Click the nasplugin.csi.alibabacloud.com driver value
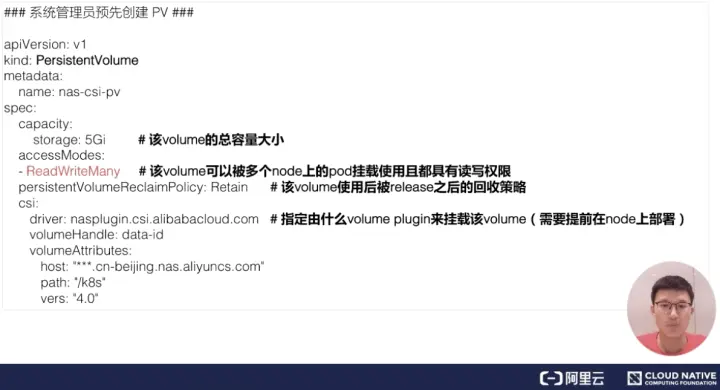Screen dimensions: 720x390 click(164, 219)
